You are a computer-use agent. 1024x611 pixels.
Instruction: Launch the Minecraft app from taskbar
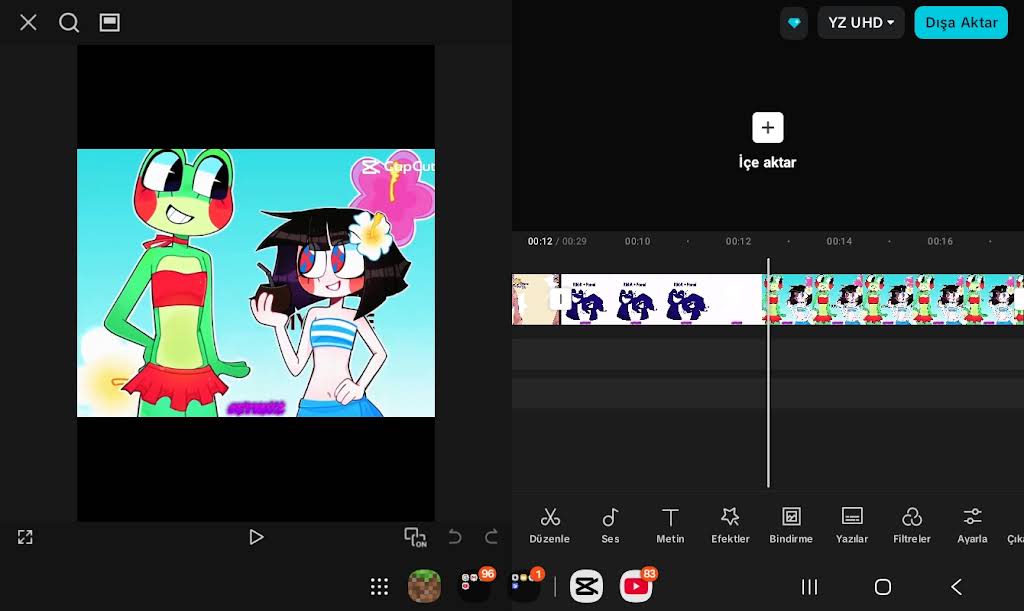[x=424, y=586]
